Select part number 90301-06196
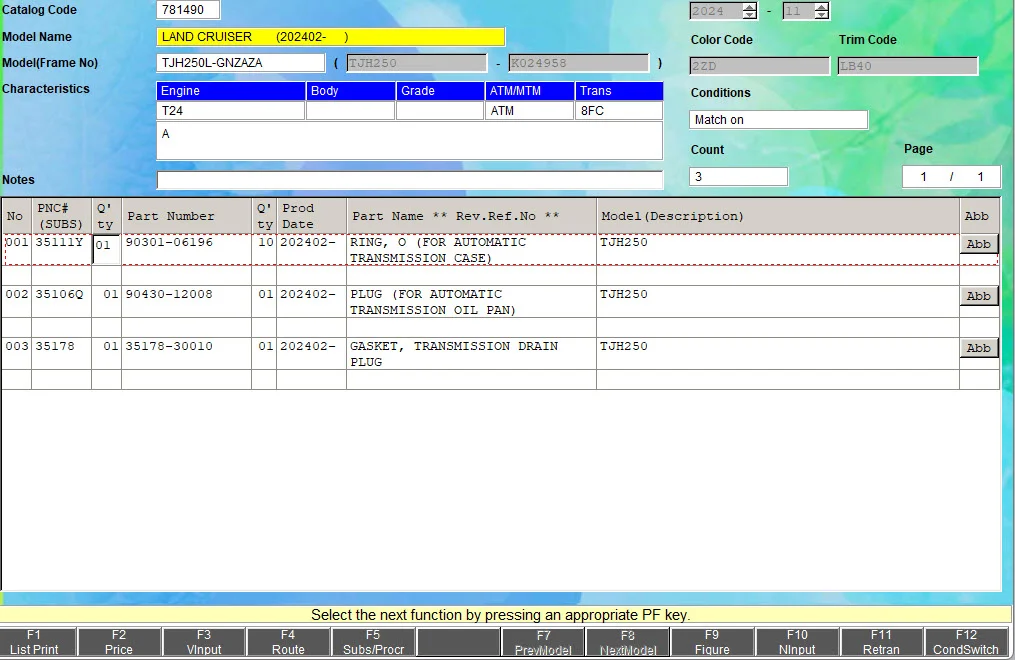Screen dimensions: 1015x660 [x=169, y=242]
